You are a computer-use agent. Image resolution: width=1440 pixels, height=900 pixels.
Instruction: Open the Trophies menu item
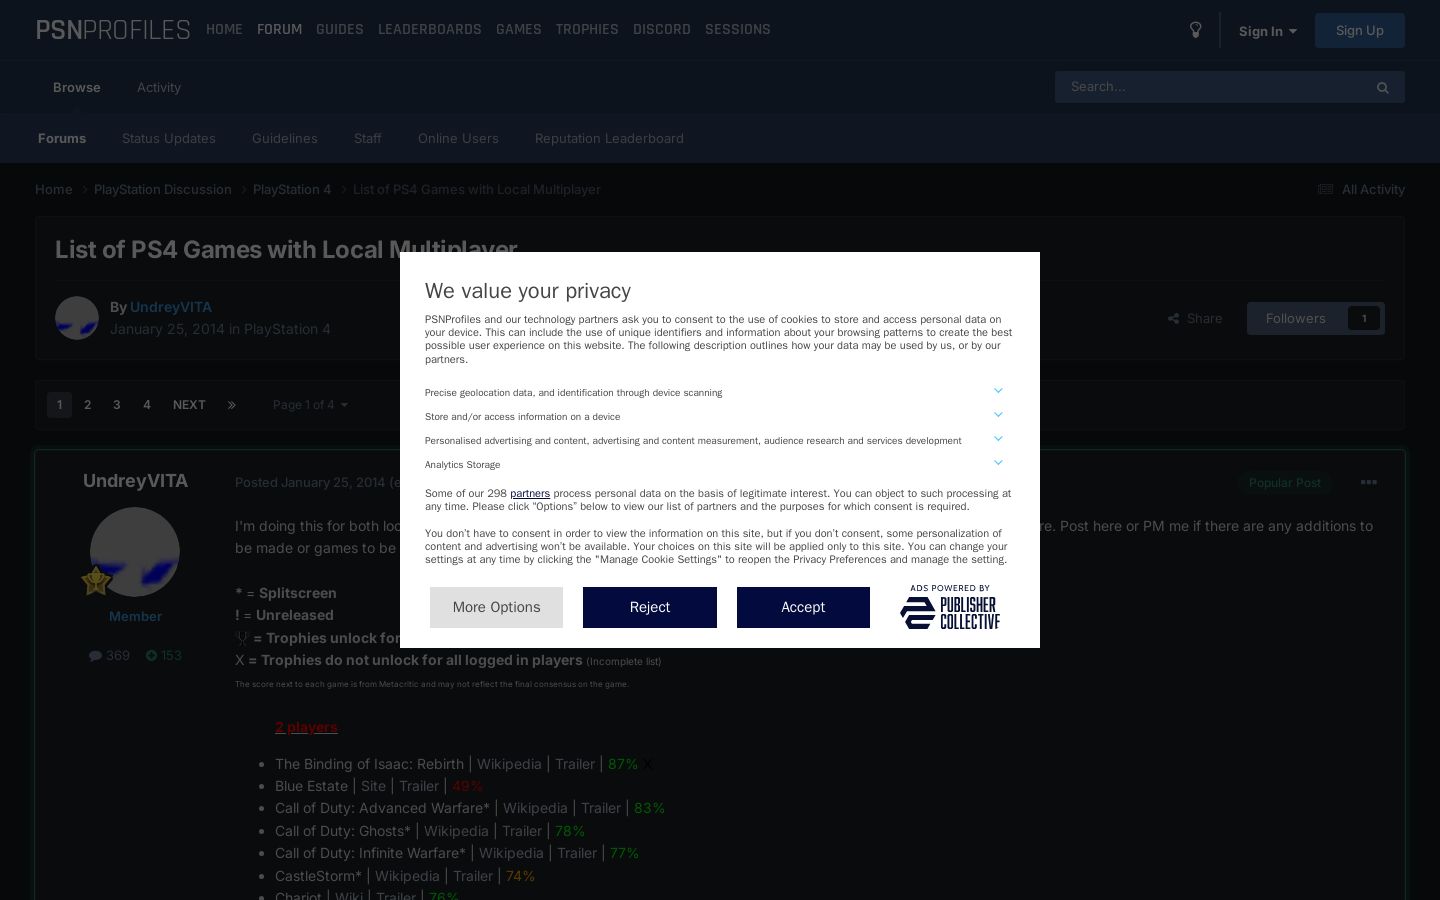coord(587,30)
